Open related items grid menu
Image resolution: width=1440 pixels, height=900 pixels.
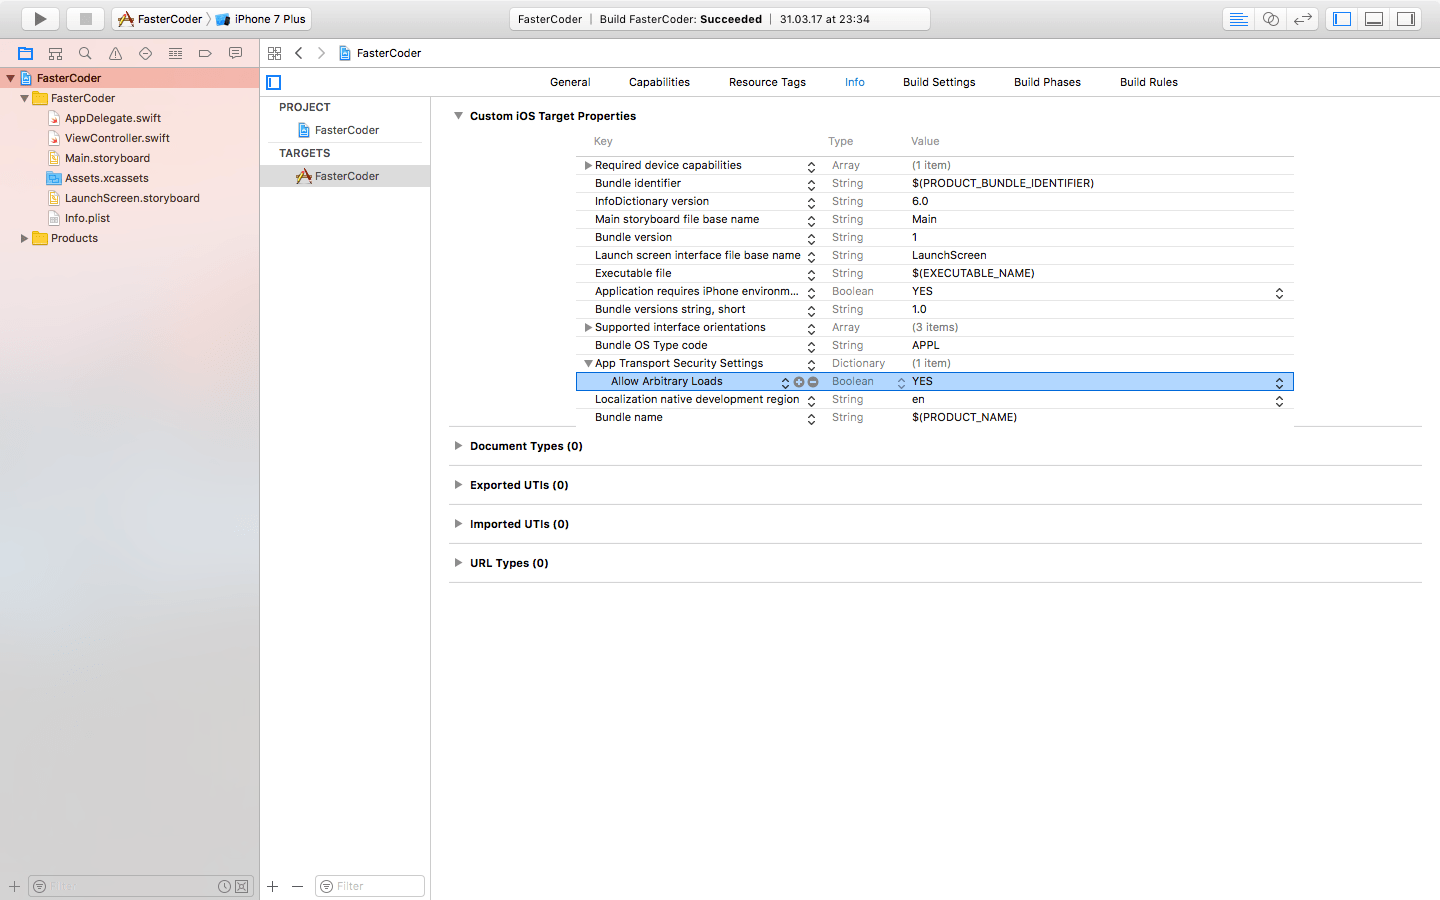click(x=274, y=53)
